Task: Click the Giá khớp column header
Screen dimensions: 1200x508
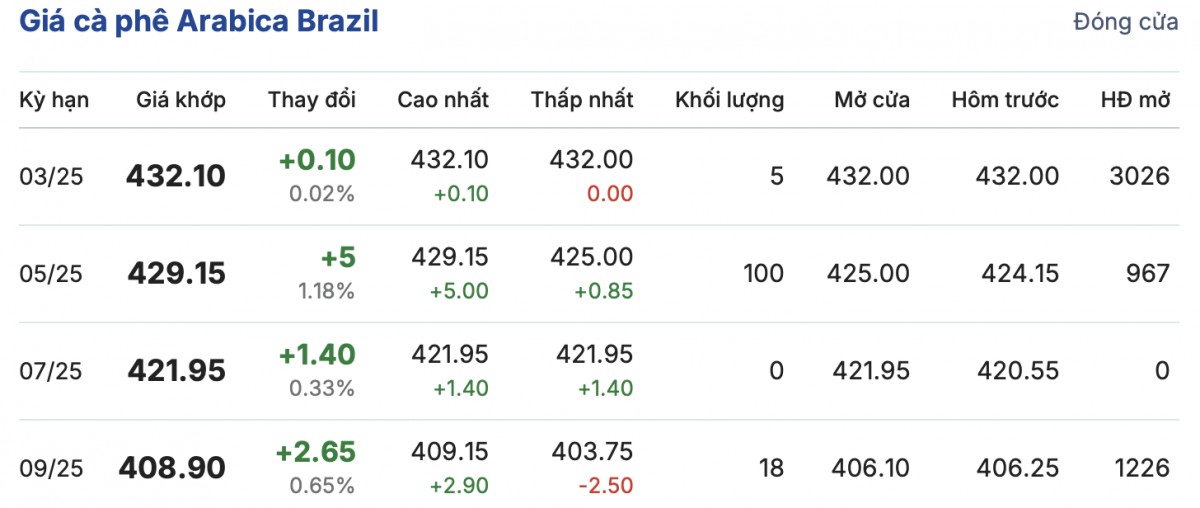Action: [181, 100]
